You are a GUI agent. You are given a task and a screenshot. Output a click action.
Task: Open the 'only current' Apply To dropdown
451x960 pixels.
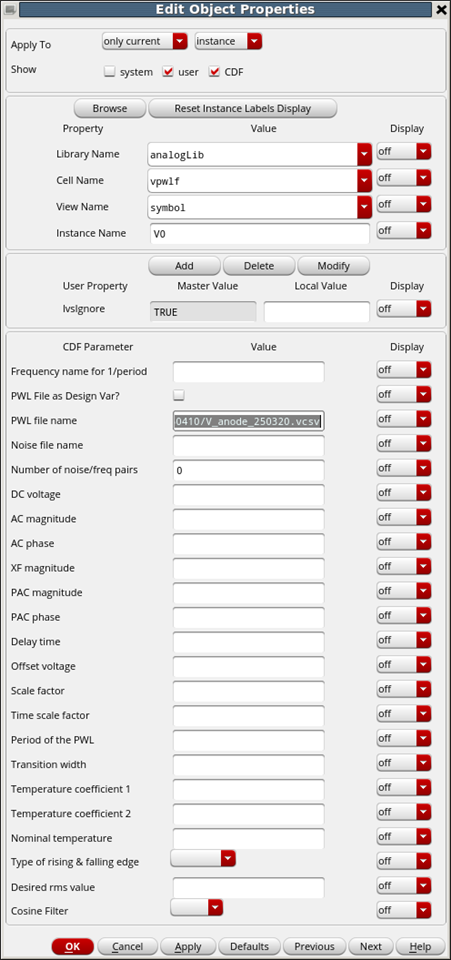tap(144, 41)
